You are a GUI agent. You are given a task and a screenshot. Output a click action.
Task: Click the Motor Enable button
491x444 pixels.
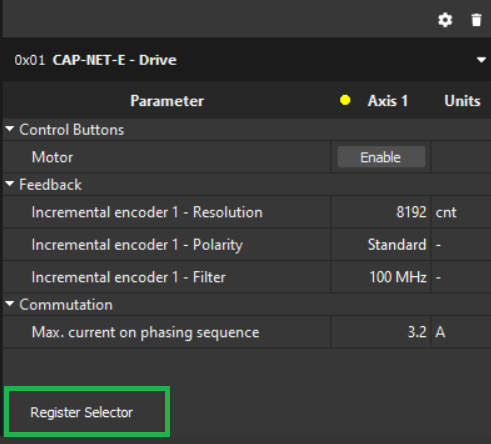[381, 157]
